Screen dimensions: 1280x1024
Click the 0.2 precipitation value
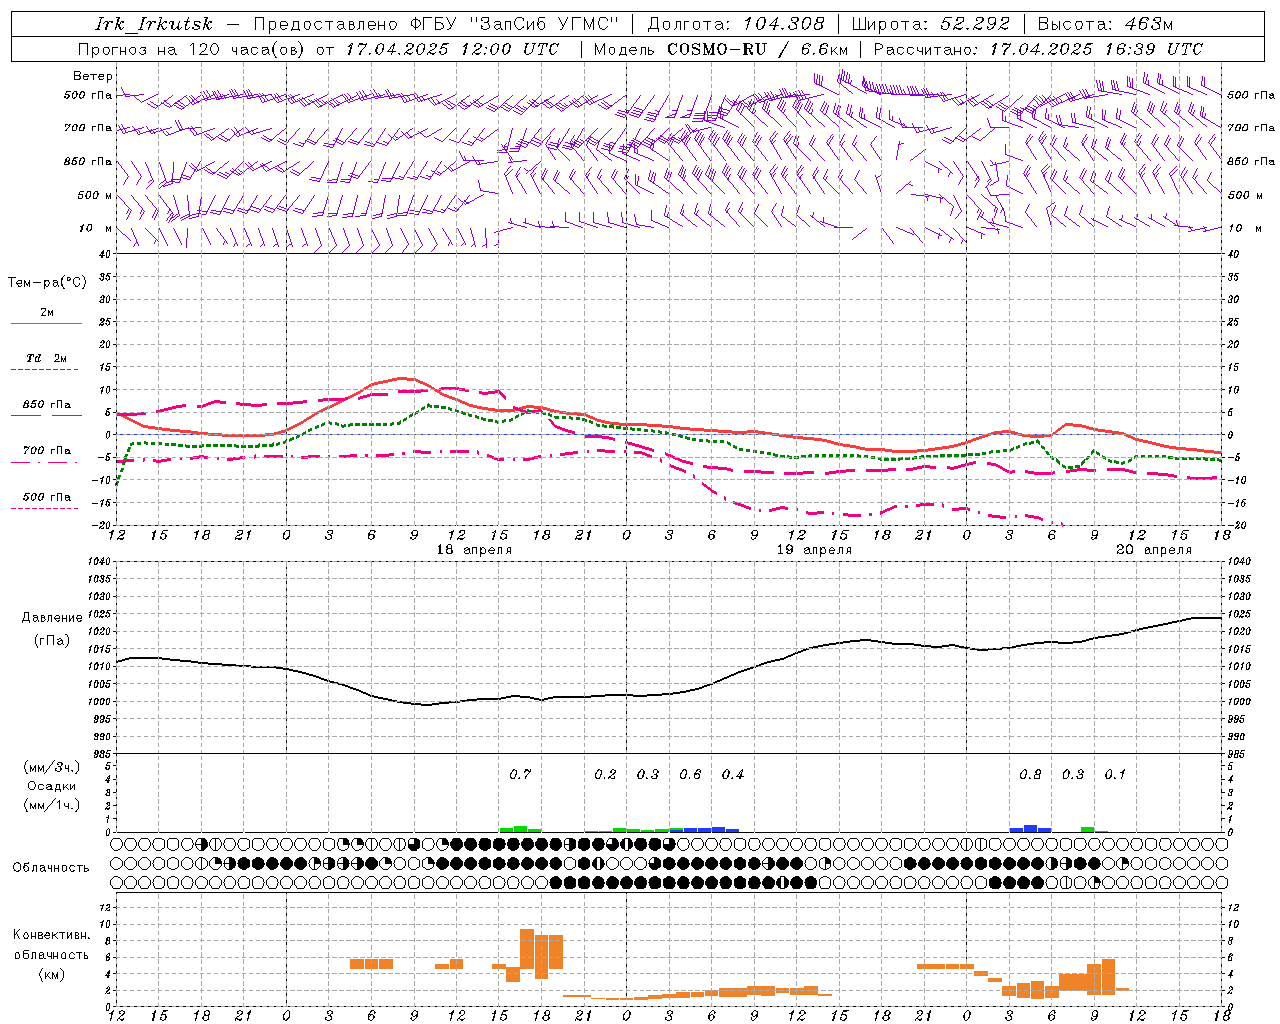tap(605, 774)
